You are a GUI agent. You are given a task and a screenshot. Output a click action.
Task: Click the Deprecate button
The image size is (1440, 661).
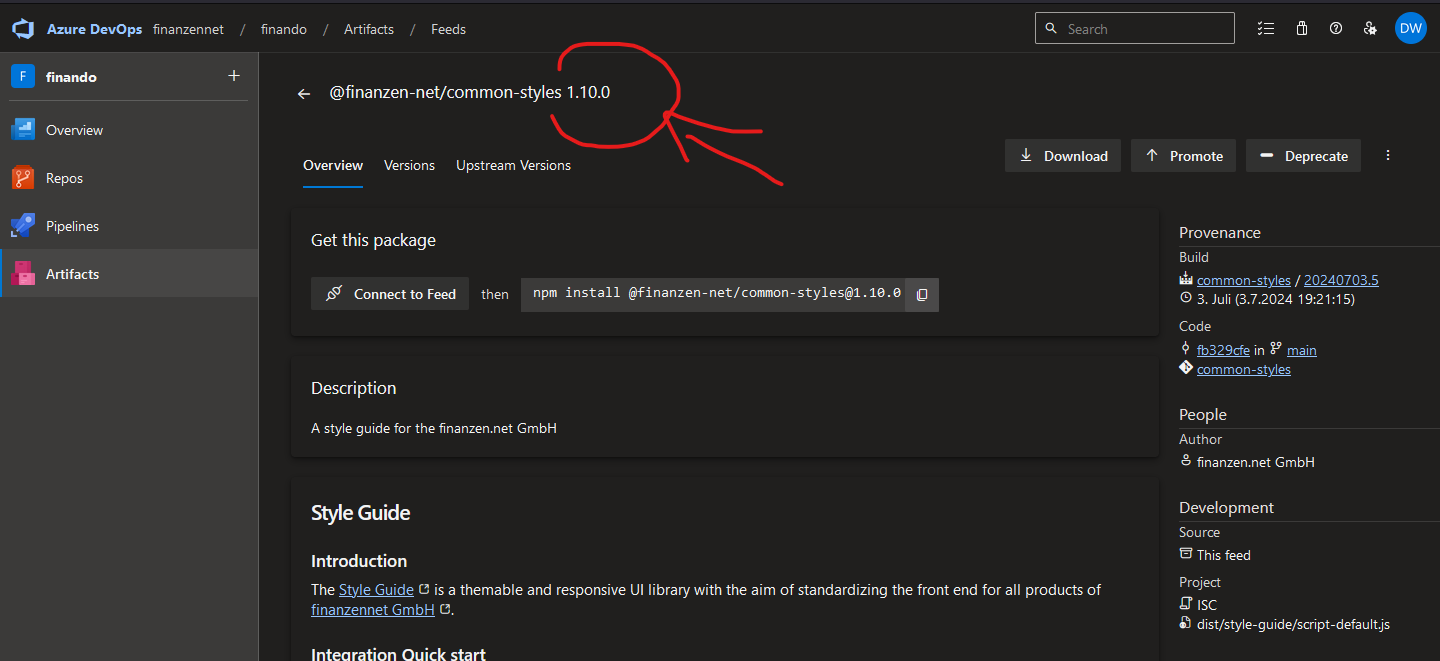point(1303,156)
